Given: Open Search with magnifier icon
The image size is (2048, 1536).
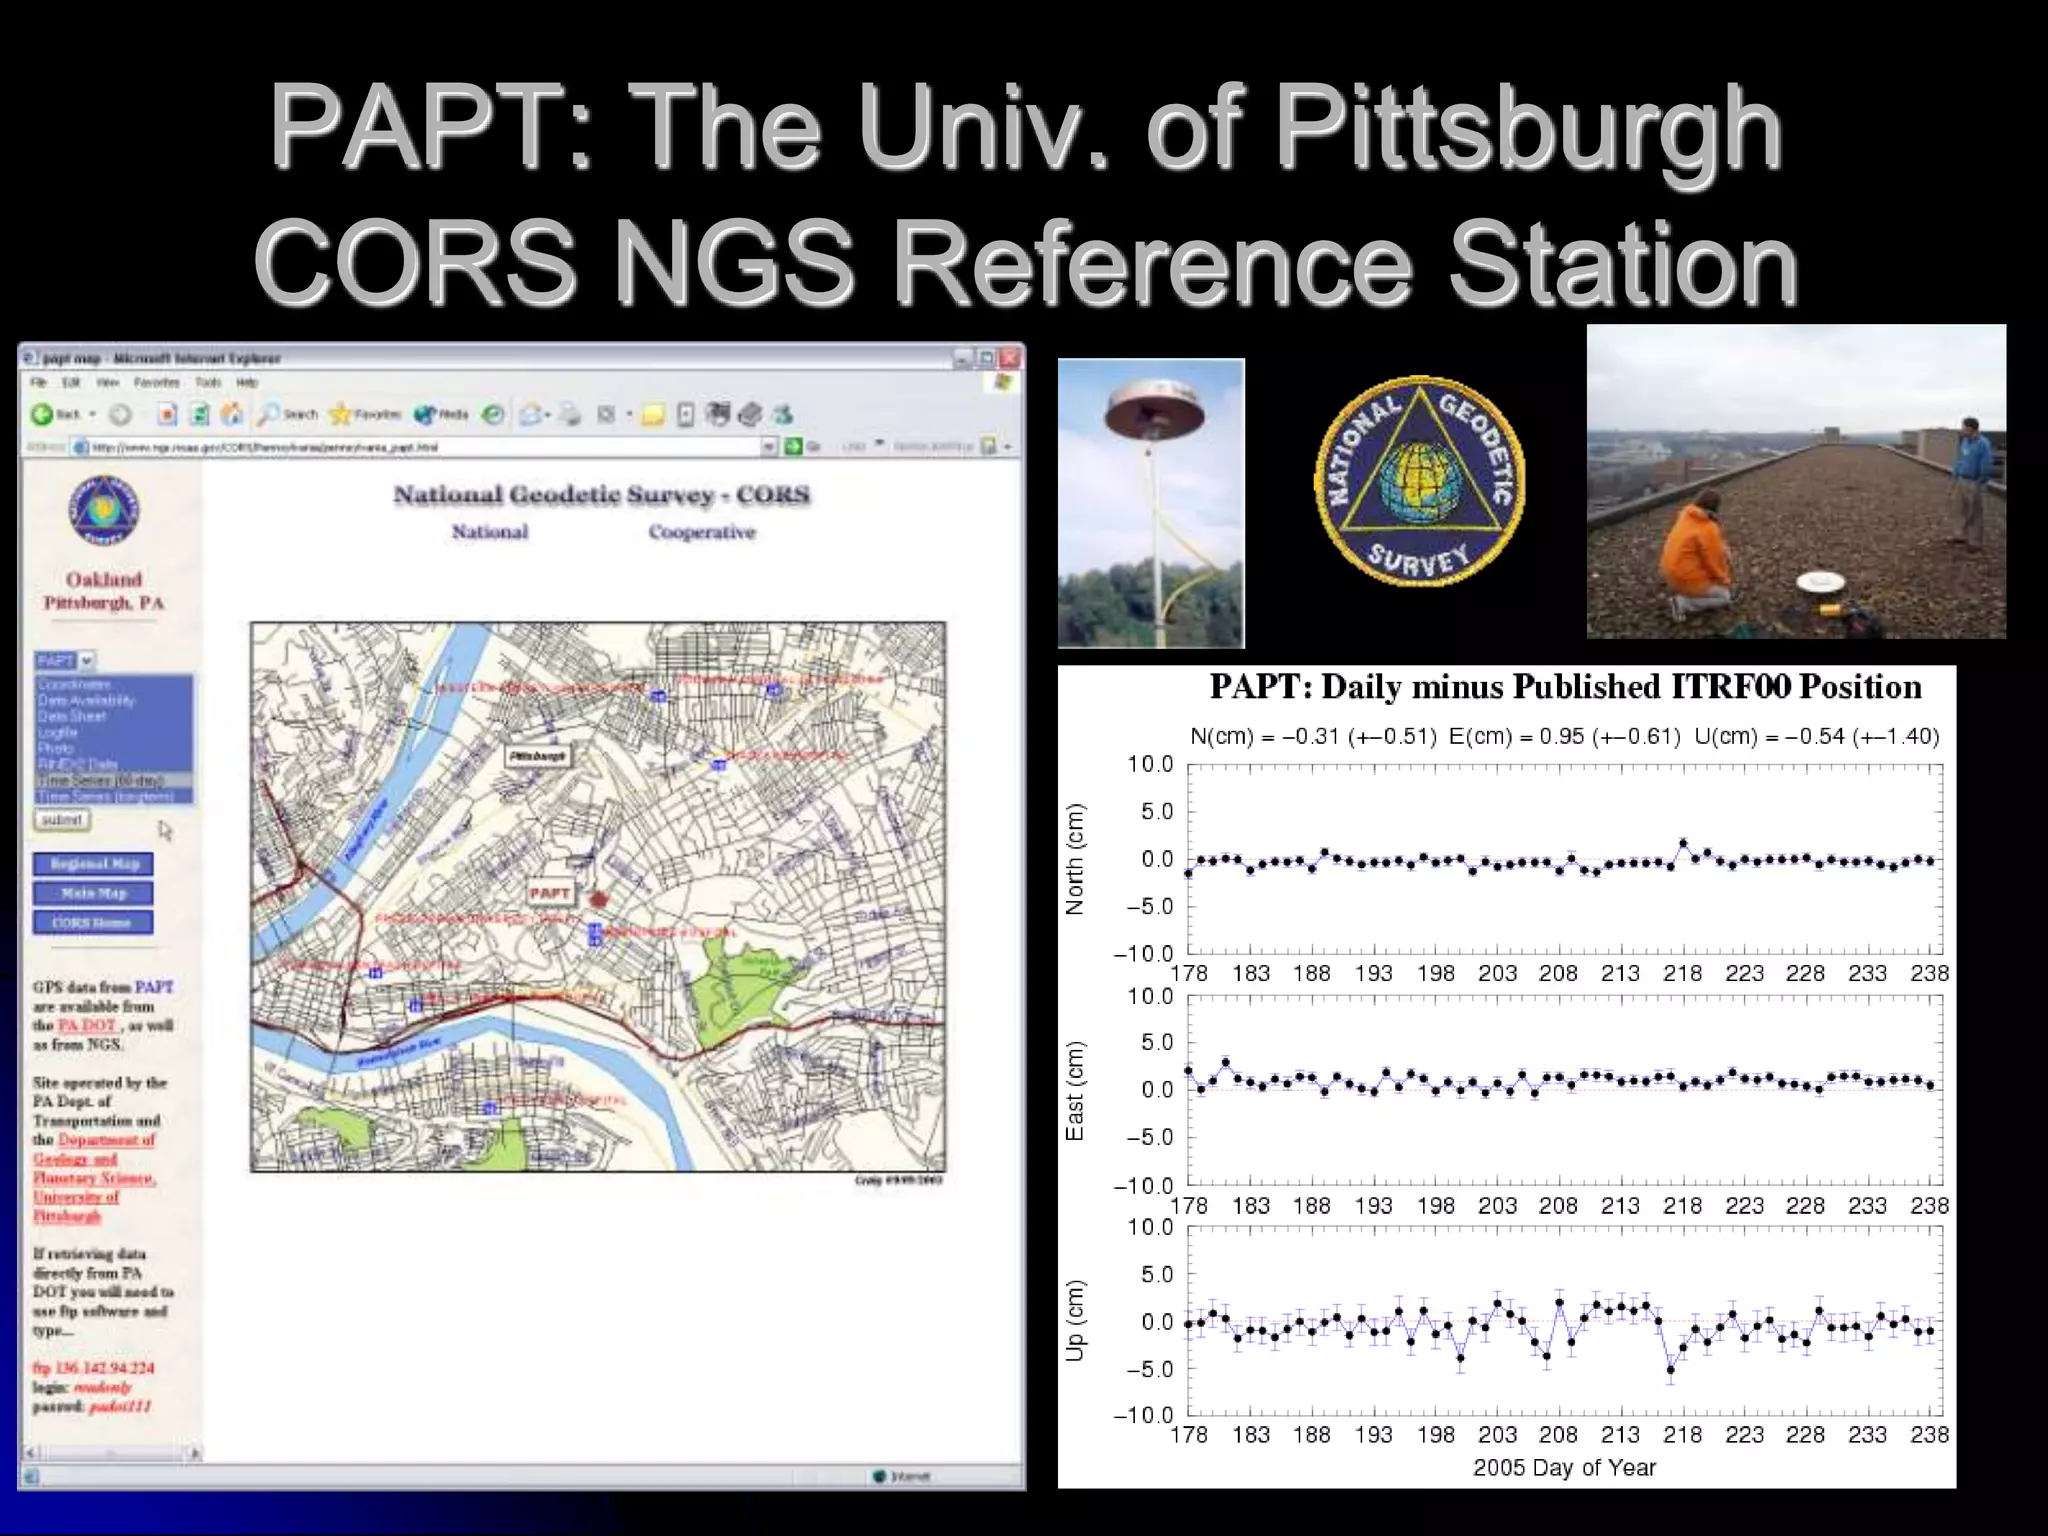Looking at the screenshot, I should coord(287,414).
